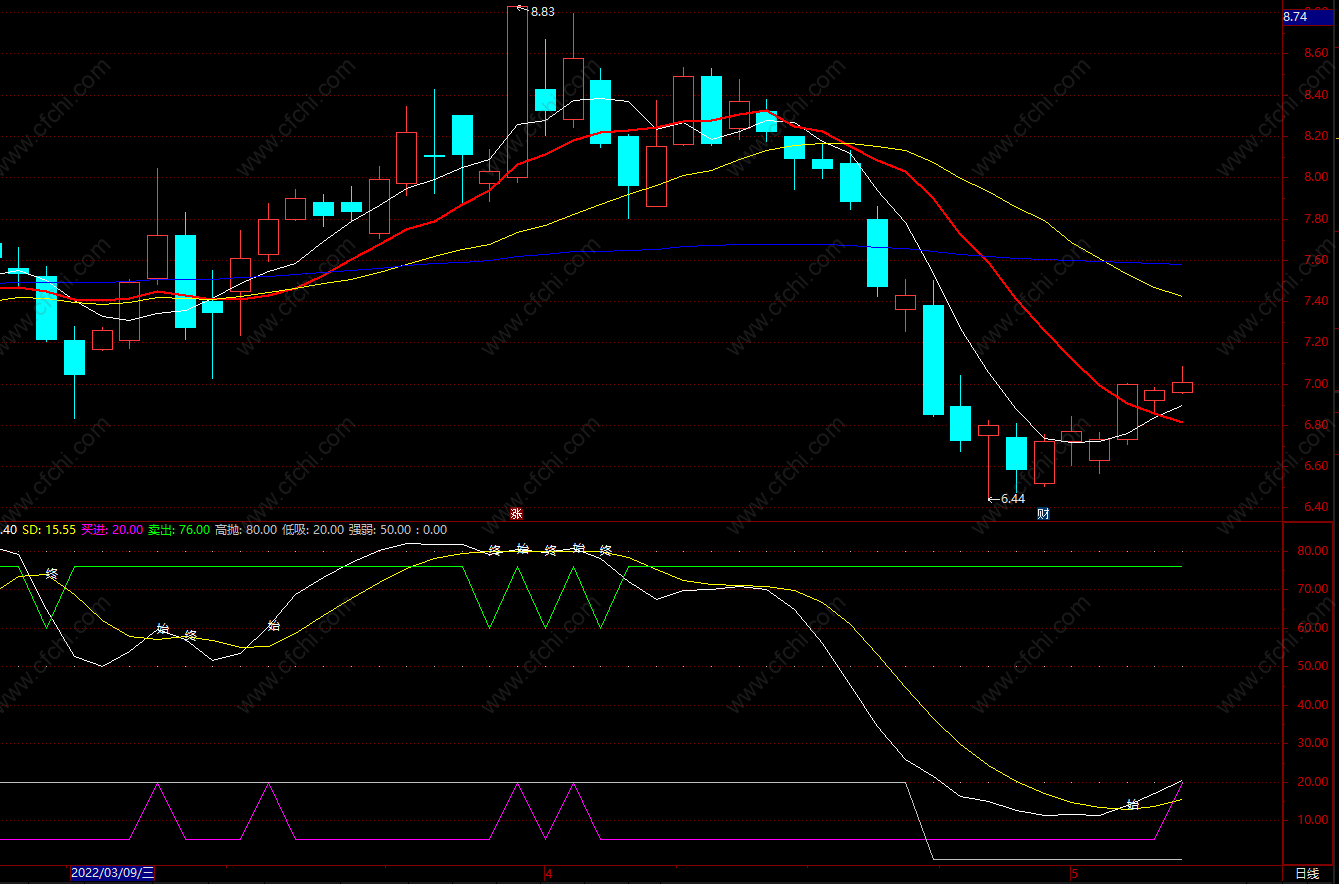Click the 低吸: 20.00 indicator label

click(313, 530)
